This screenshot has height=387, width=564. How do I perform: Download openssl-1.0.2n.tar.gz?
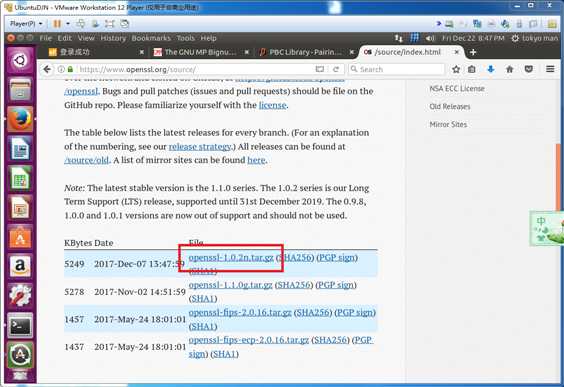coord(231,258)
